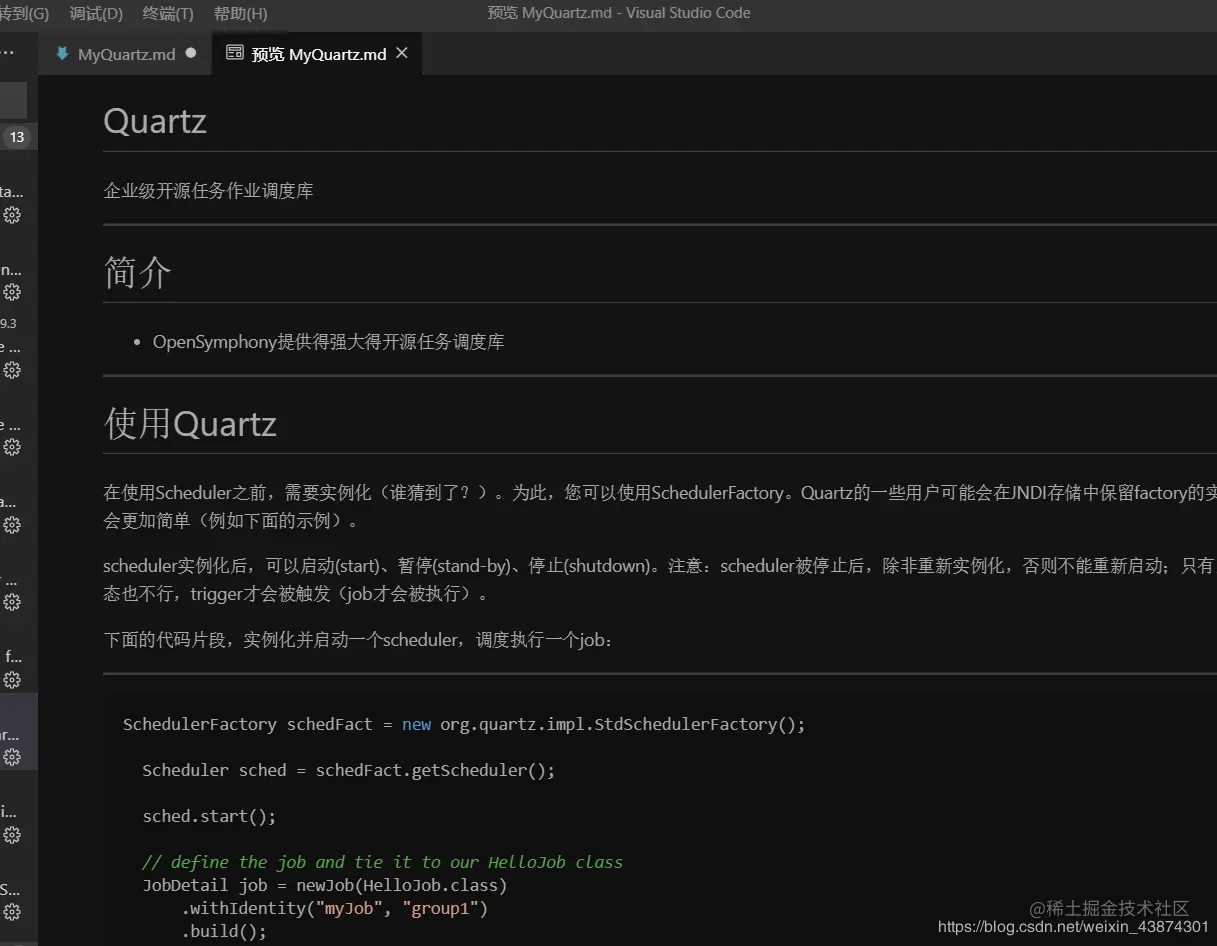The width and height of the screenshot is (1217, 946).
Task: Open the gear menu for the "f..." extension
Action: (x=12, y=680)
